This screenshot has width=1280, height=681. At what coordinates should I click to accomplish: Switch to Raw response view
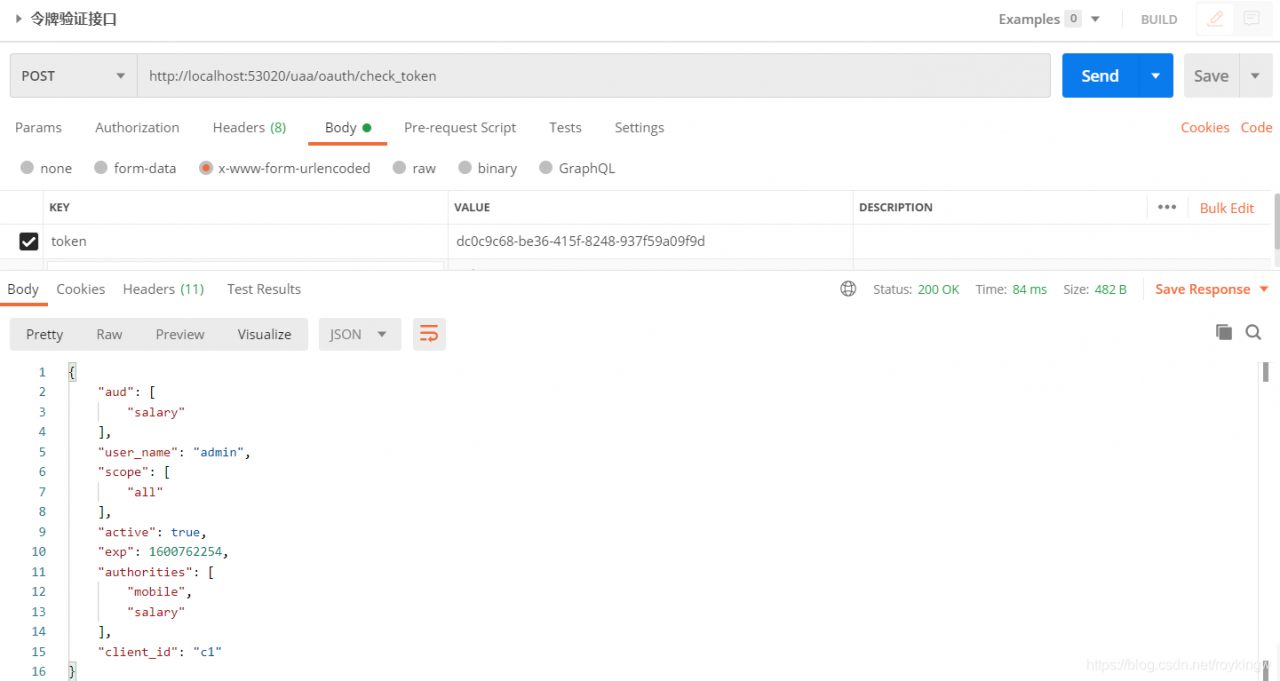pyautogui.click(x=109, y=334)
